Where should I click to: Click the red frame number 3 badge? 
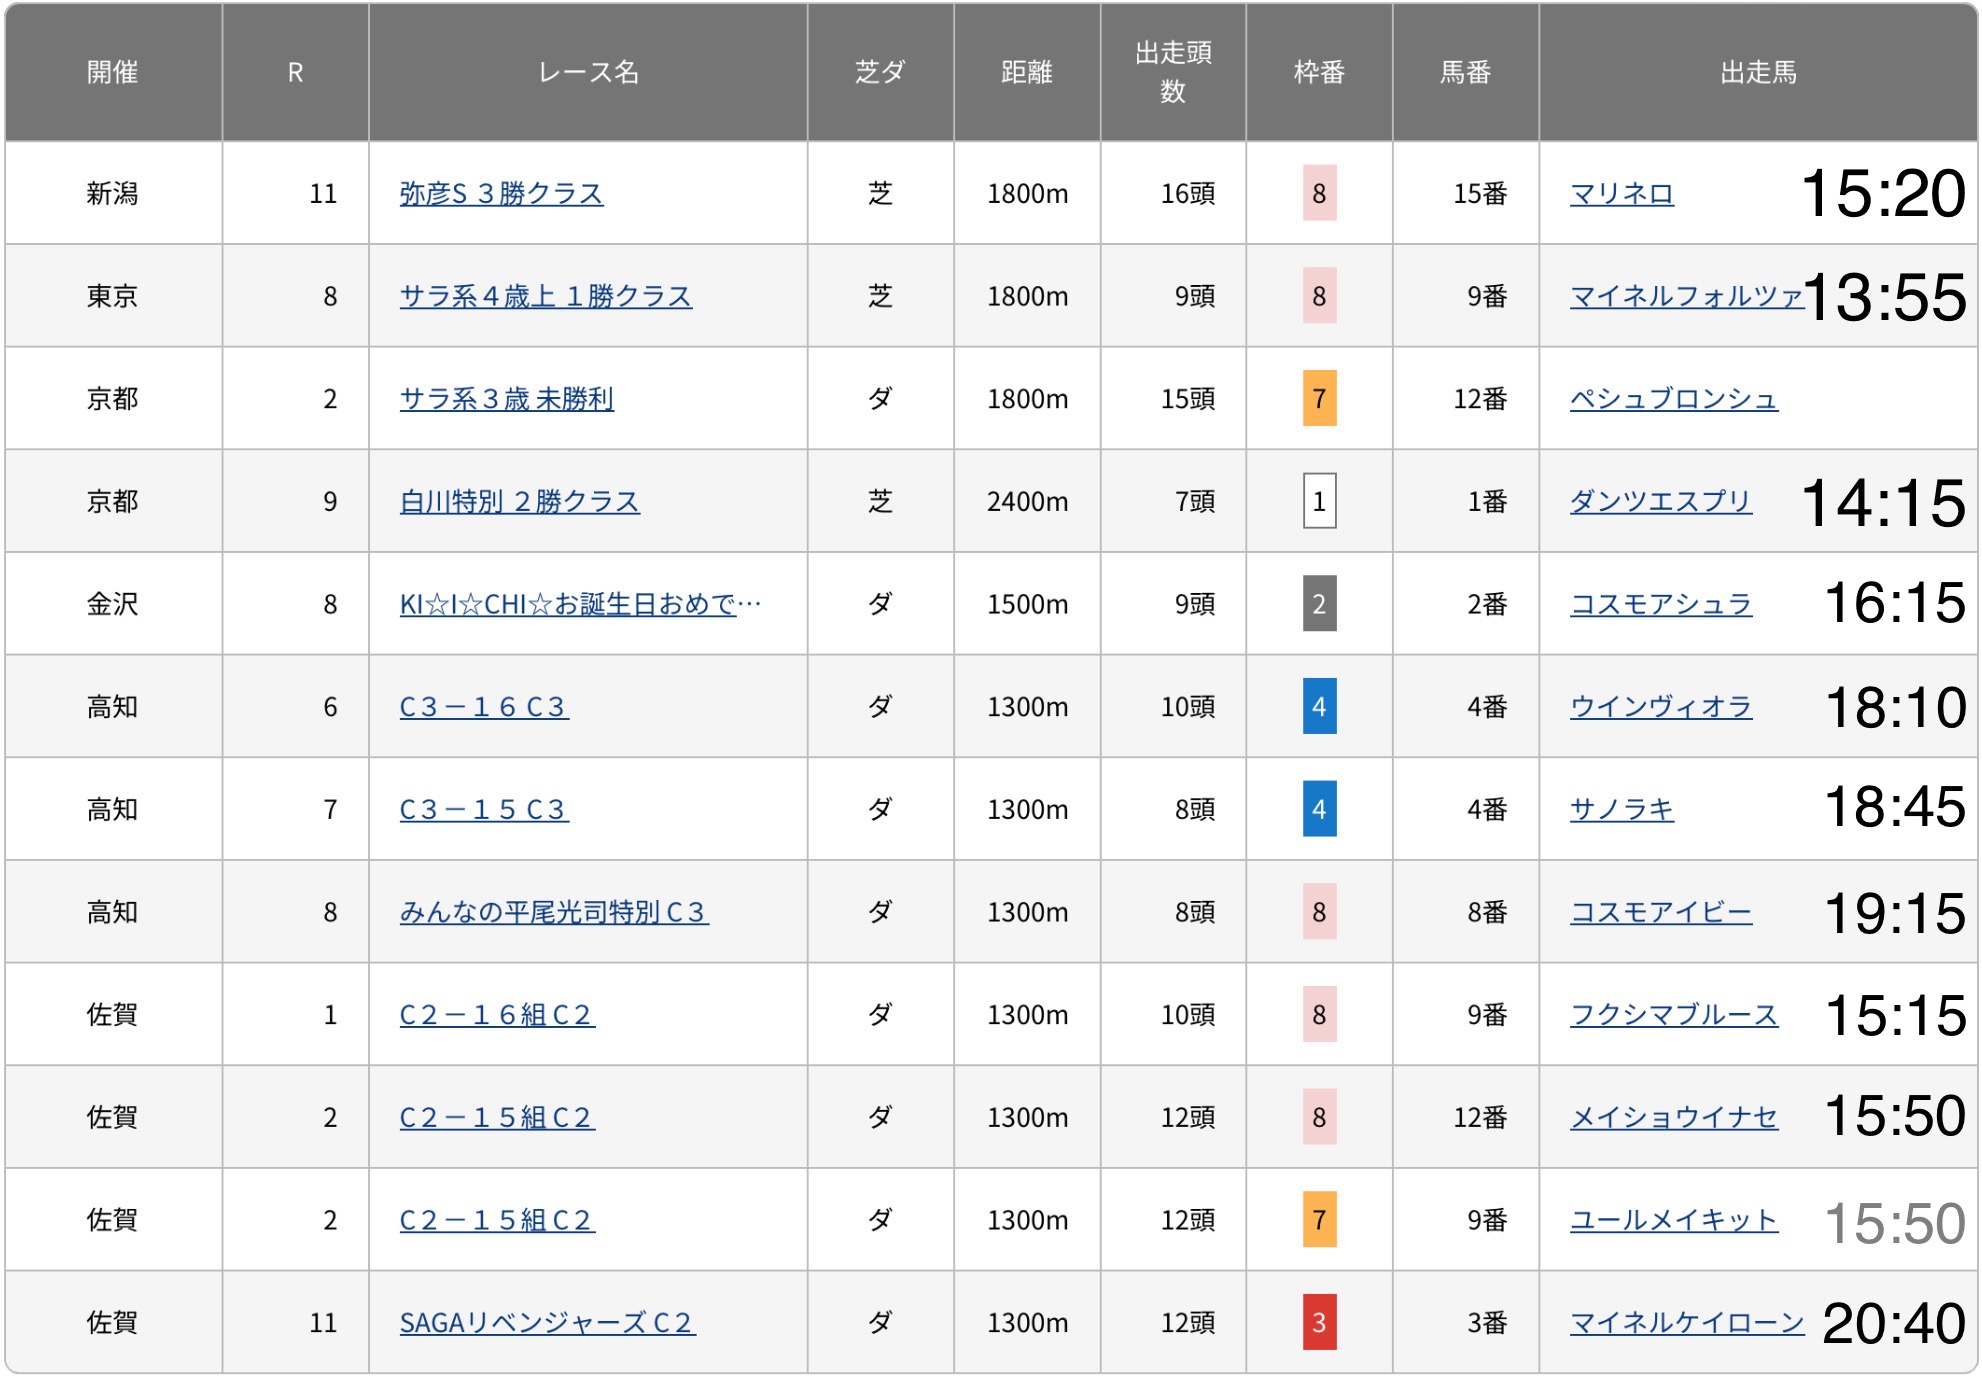(1319, 1323)
